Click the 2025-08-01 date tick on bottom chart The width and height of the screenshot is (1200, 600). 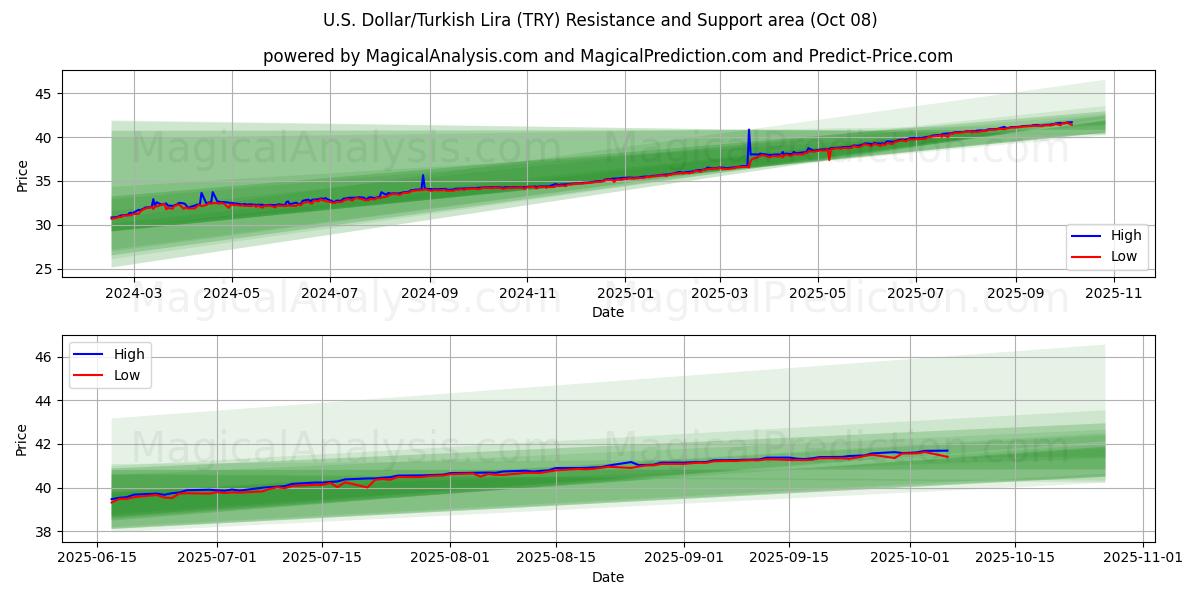point(450,557)
